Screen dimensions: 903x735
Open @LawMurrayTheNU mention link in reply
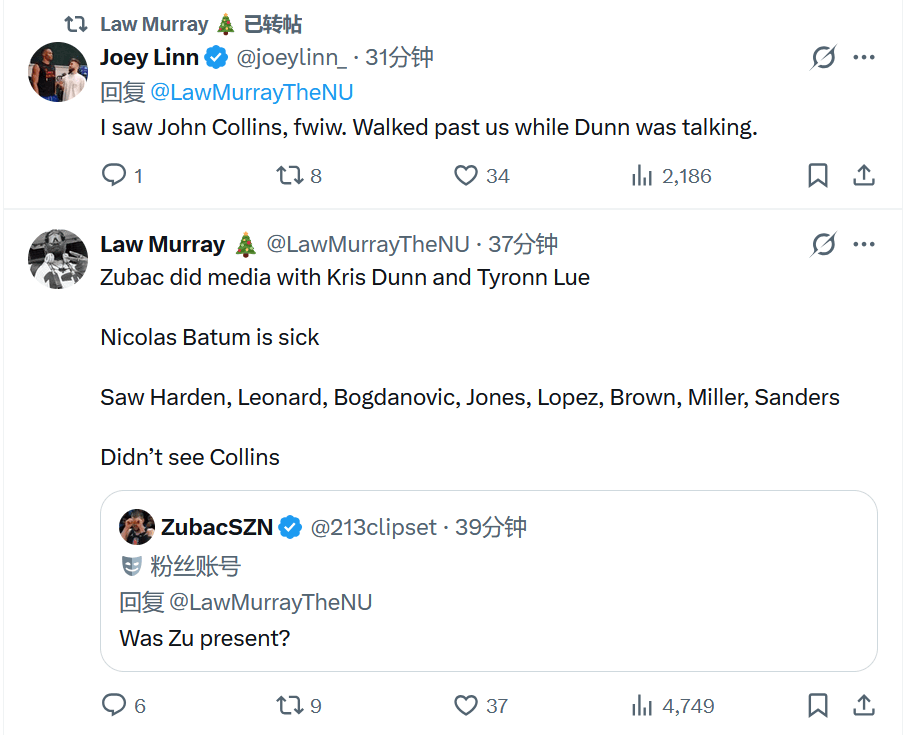click(x=251, y=93)
